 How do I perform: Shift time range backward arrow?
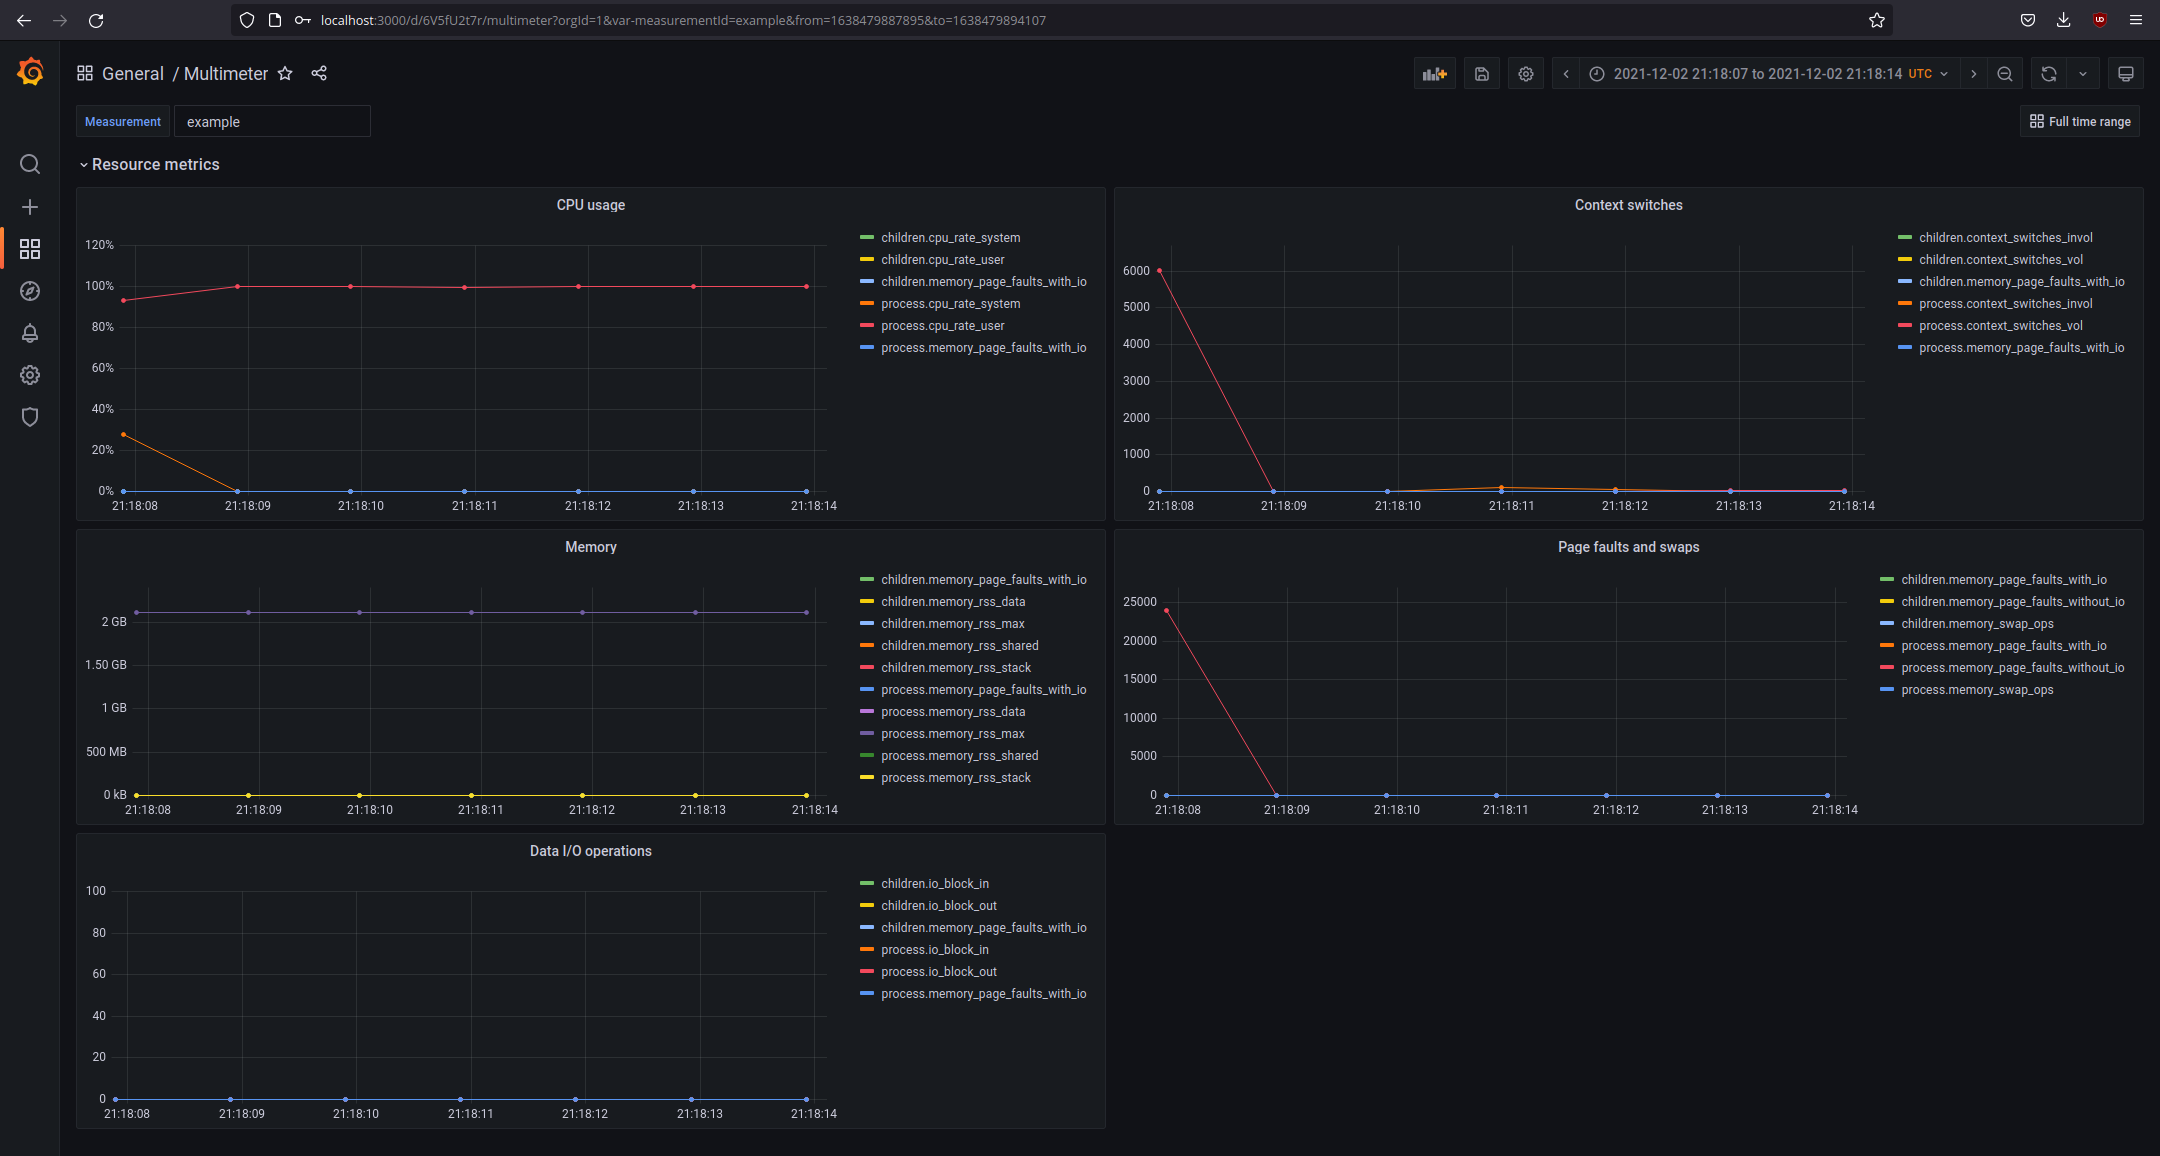tap(1566, 74)
